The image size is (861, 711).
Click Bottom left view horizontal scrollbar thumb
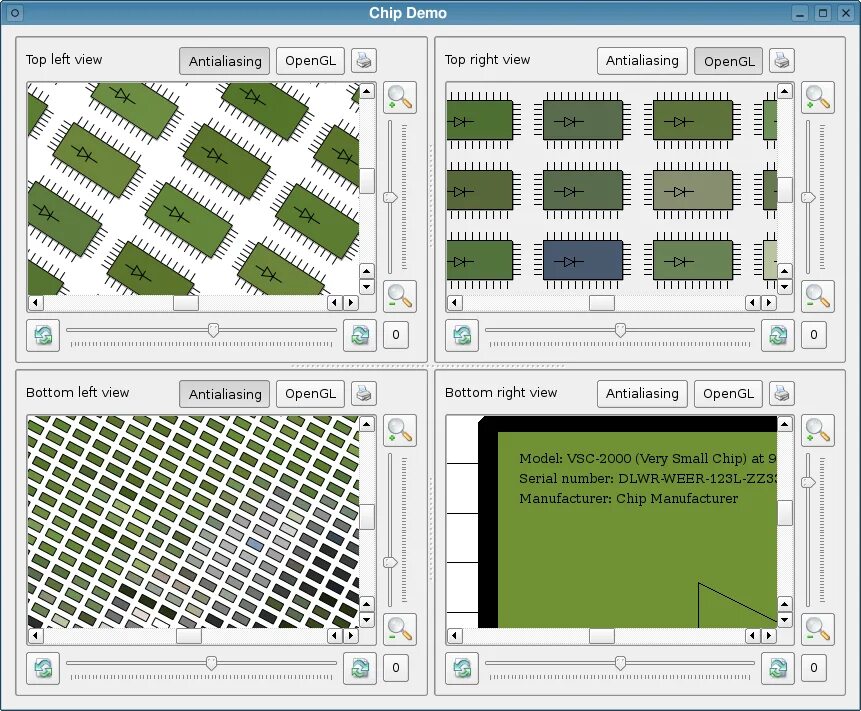click(189, 636)
